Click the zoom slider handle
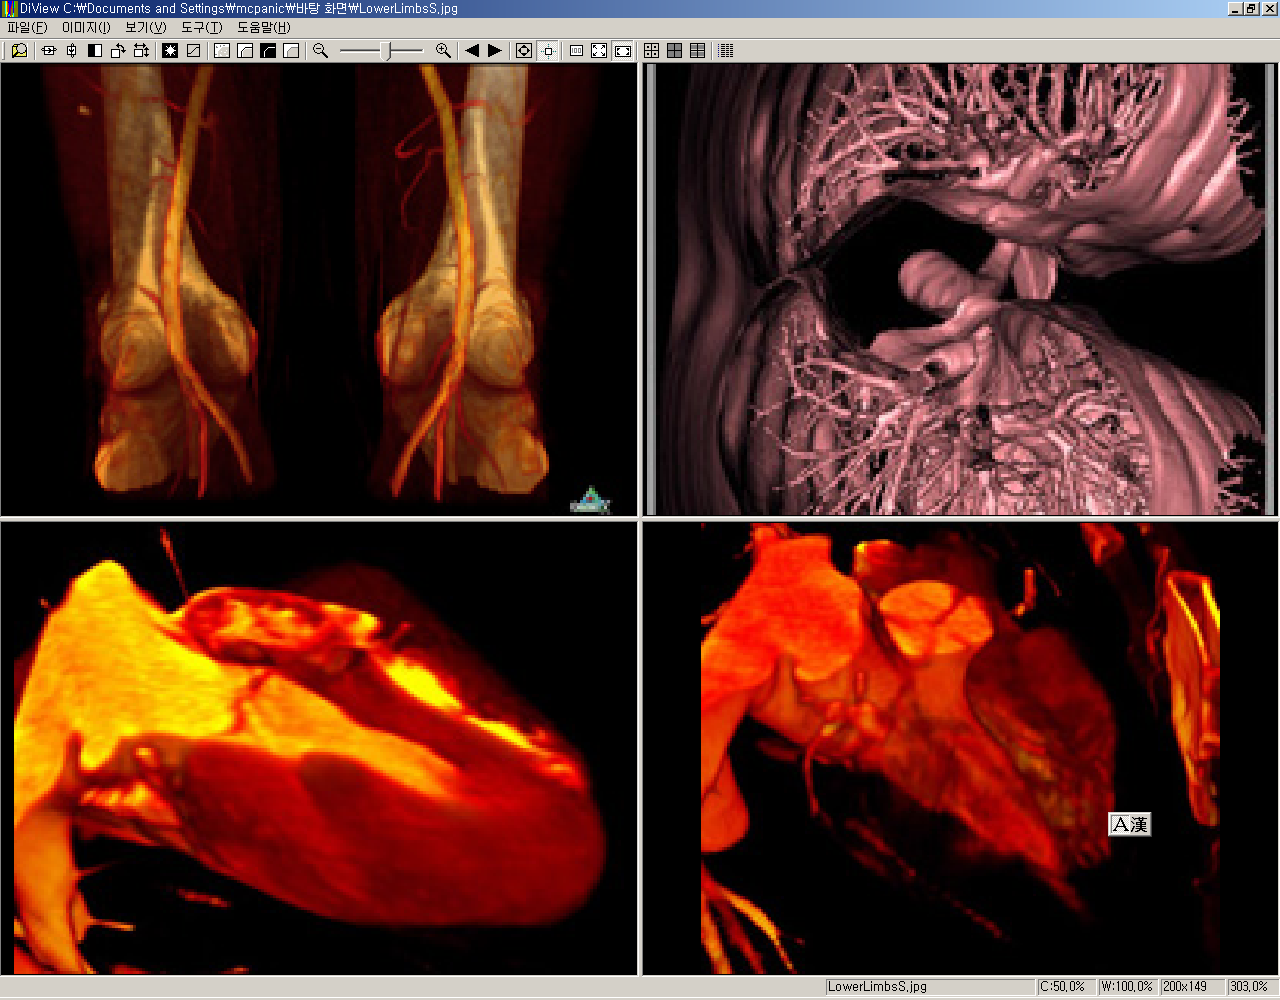 390,50
